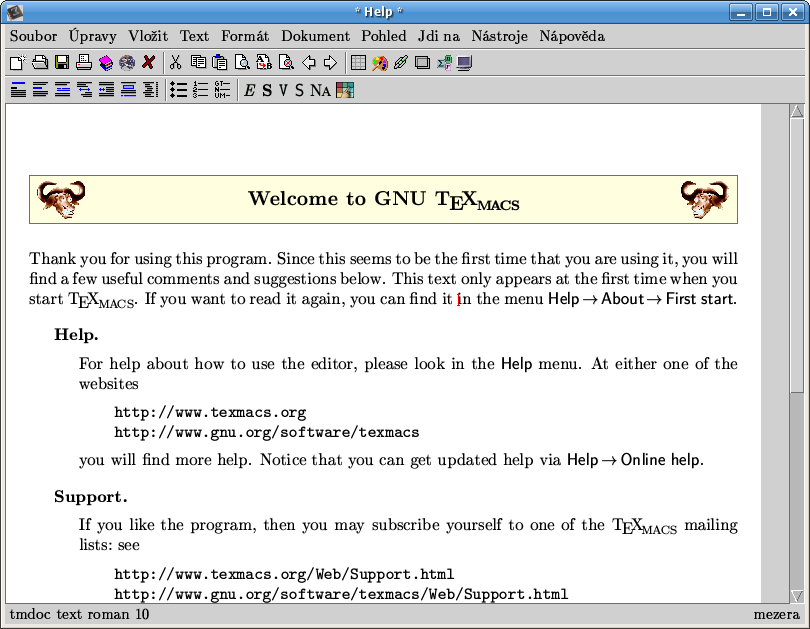The width and height of the screenshot is (810, 629).
Task: Save the document with the floppy disk icon
Action: pos(62,63)
